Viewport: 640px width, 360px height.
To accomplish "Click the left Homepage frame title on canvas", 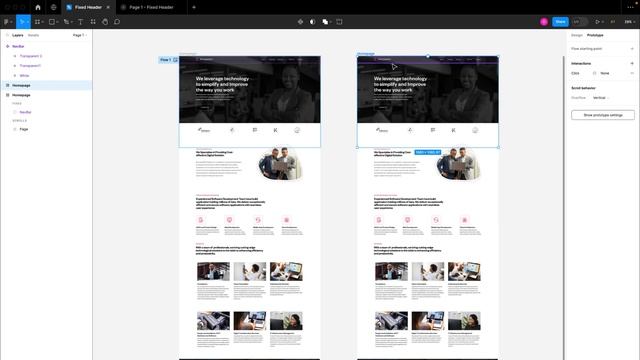I will pos(187,53).
